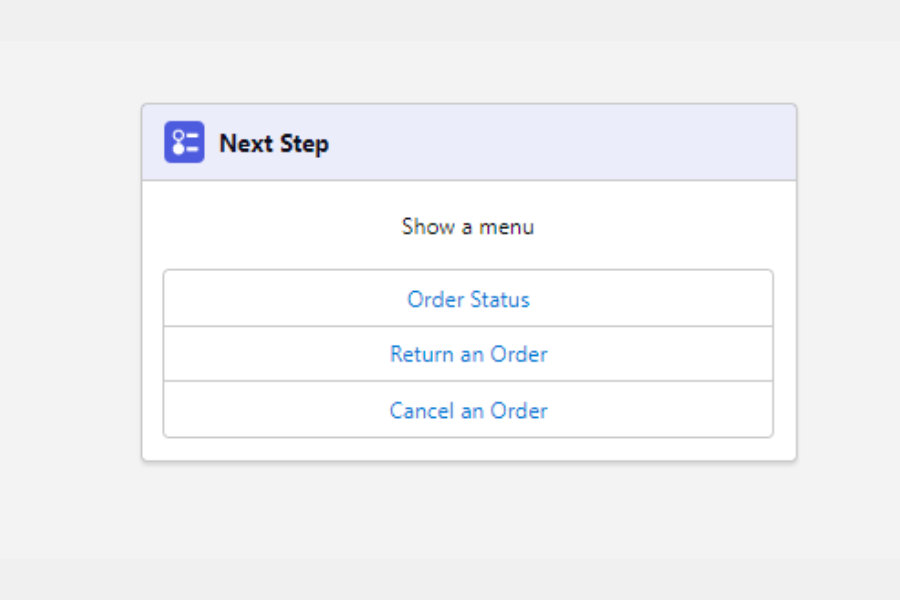Follow the Return an Order link

point(468,354)
